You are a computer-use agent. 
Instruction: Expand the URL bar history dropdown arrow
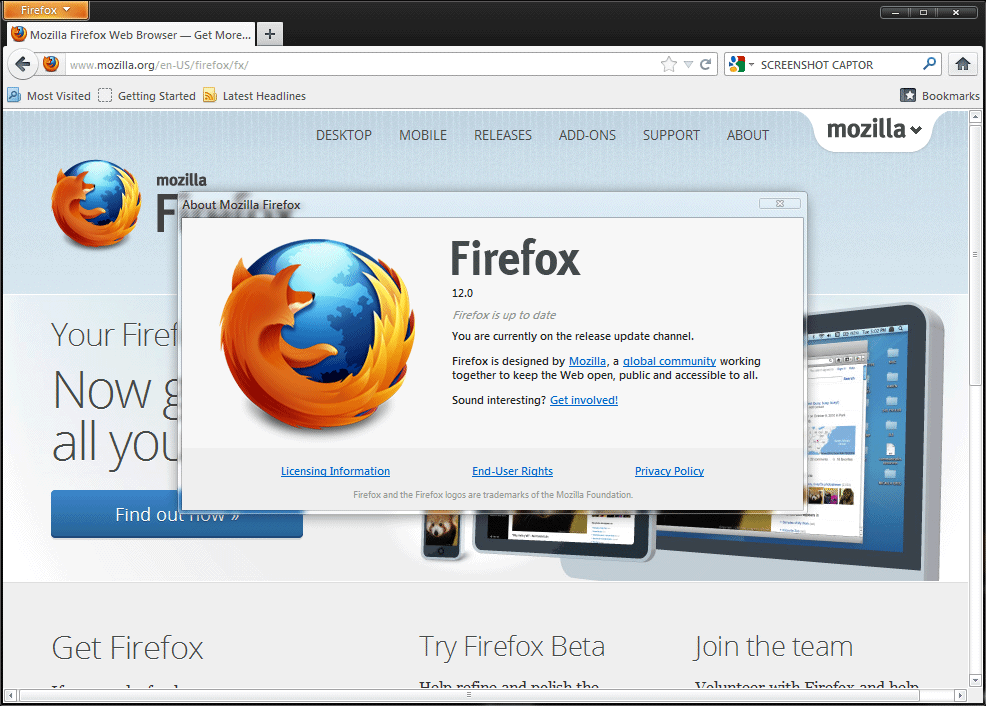coord(688,65)
